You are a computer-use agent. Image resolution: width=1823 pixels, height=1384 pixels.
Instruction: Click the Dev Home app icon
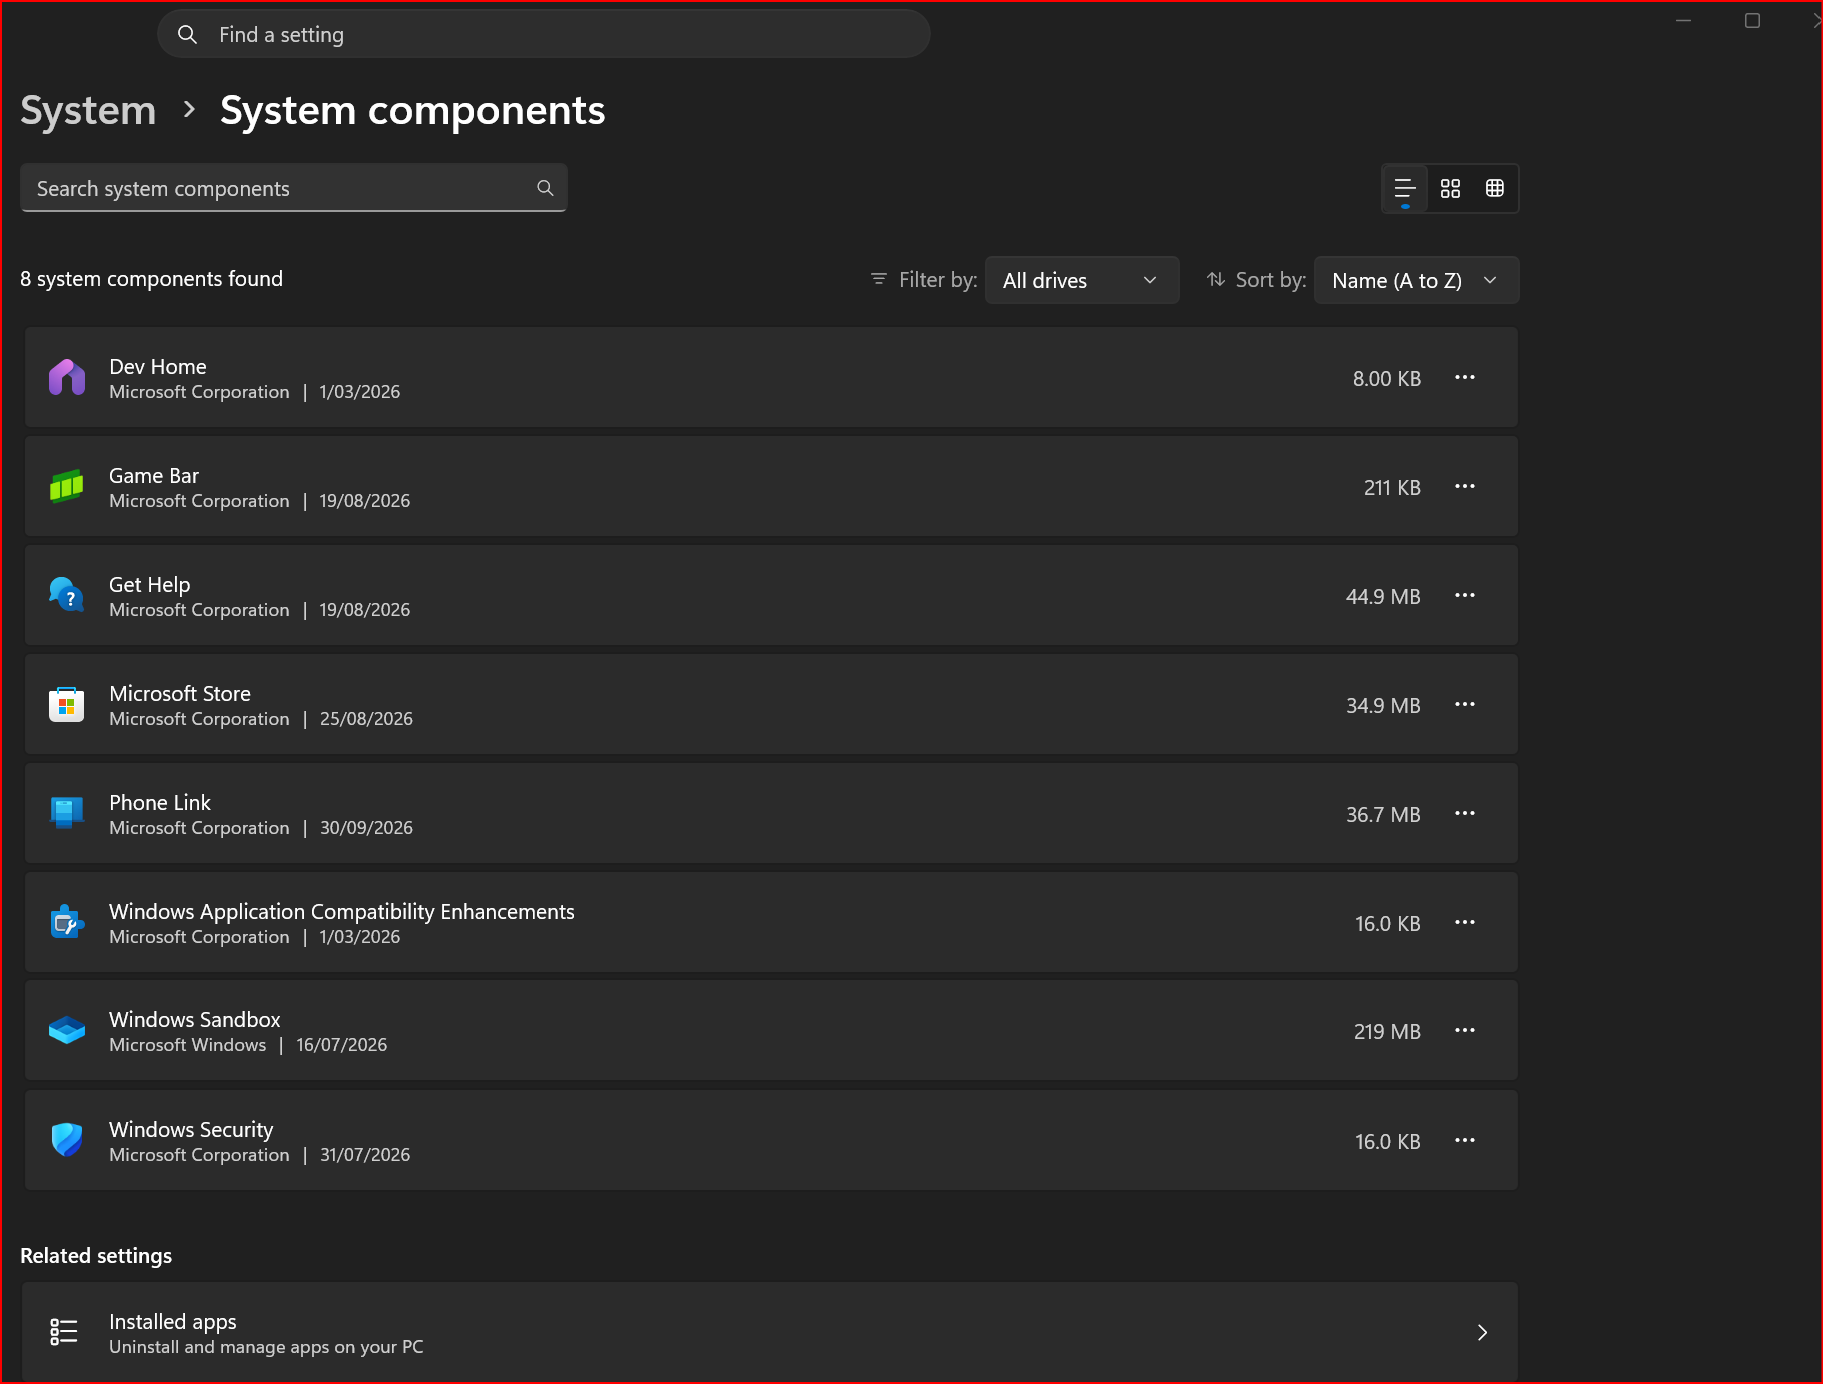coord(67,378)
